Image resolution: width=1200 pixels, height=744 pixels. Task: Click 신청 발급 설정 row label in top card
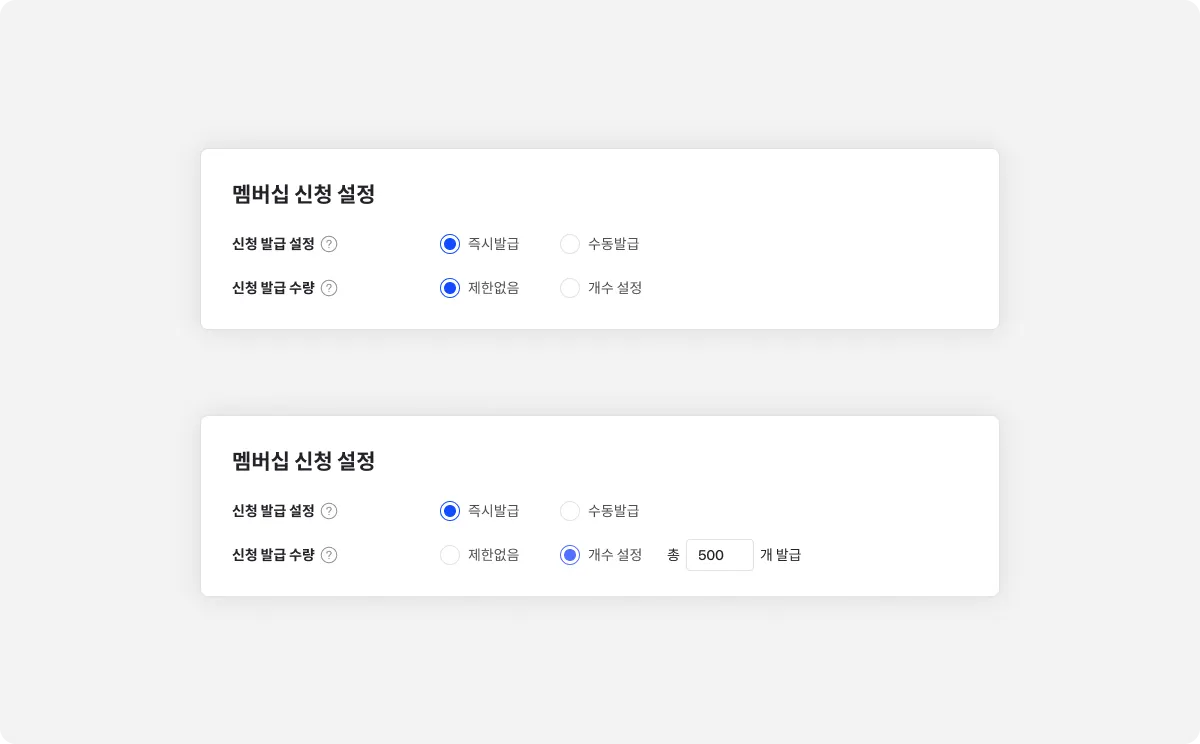273,244
